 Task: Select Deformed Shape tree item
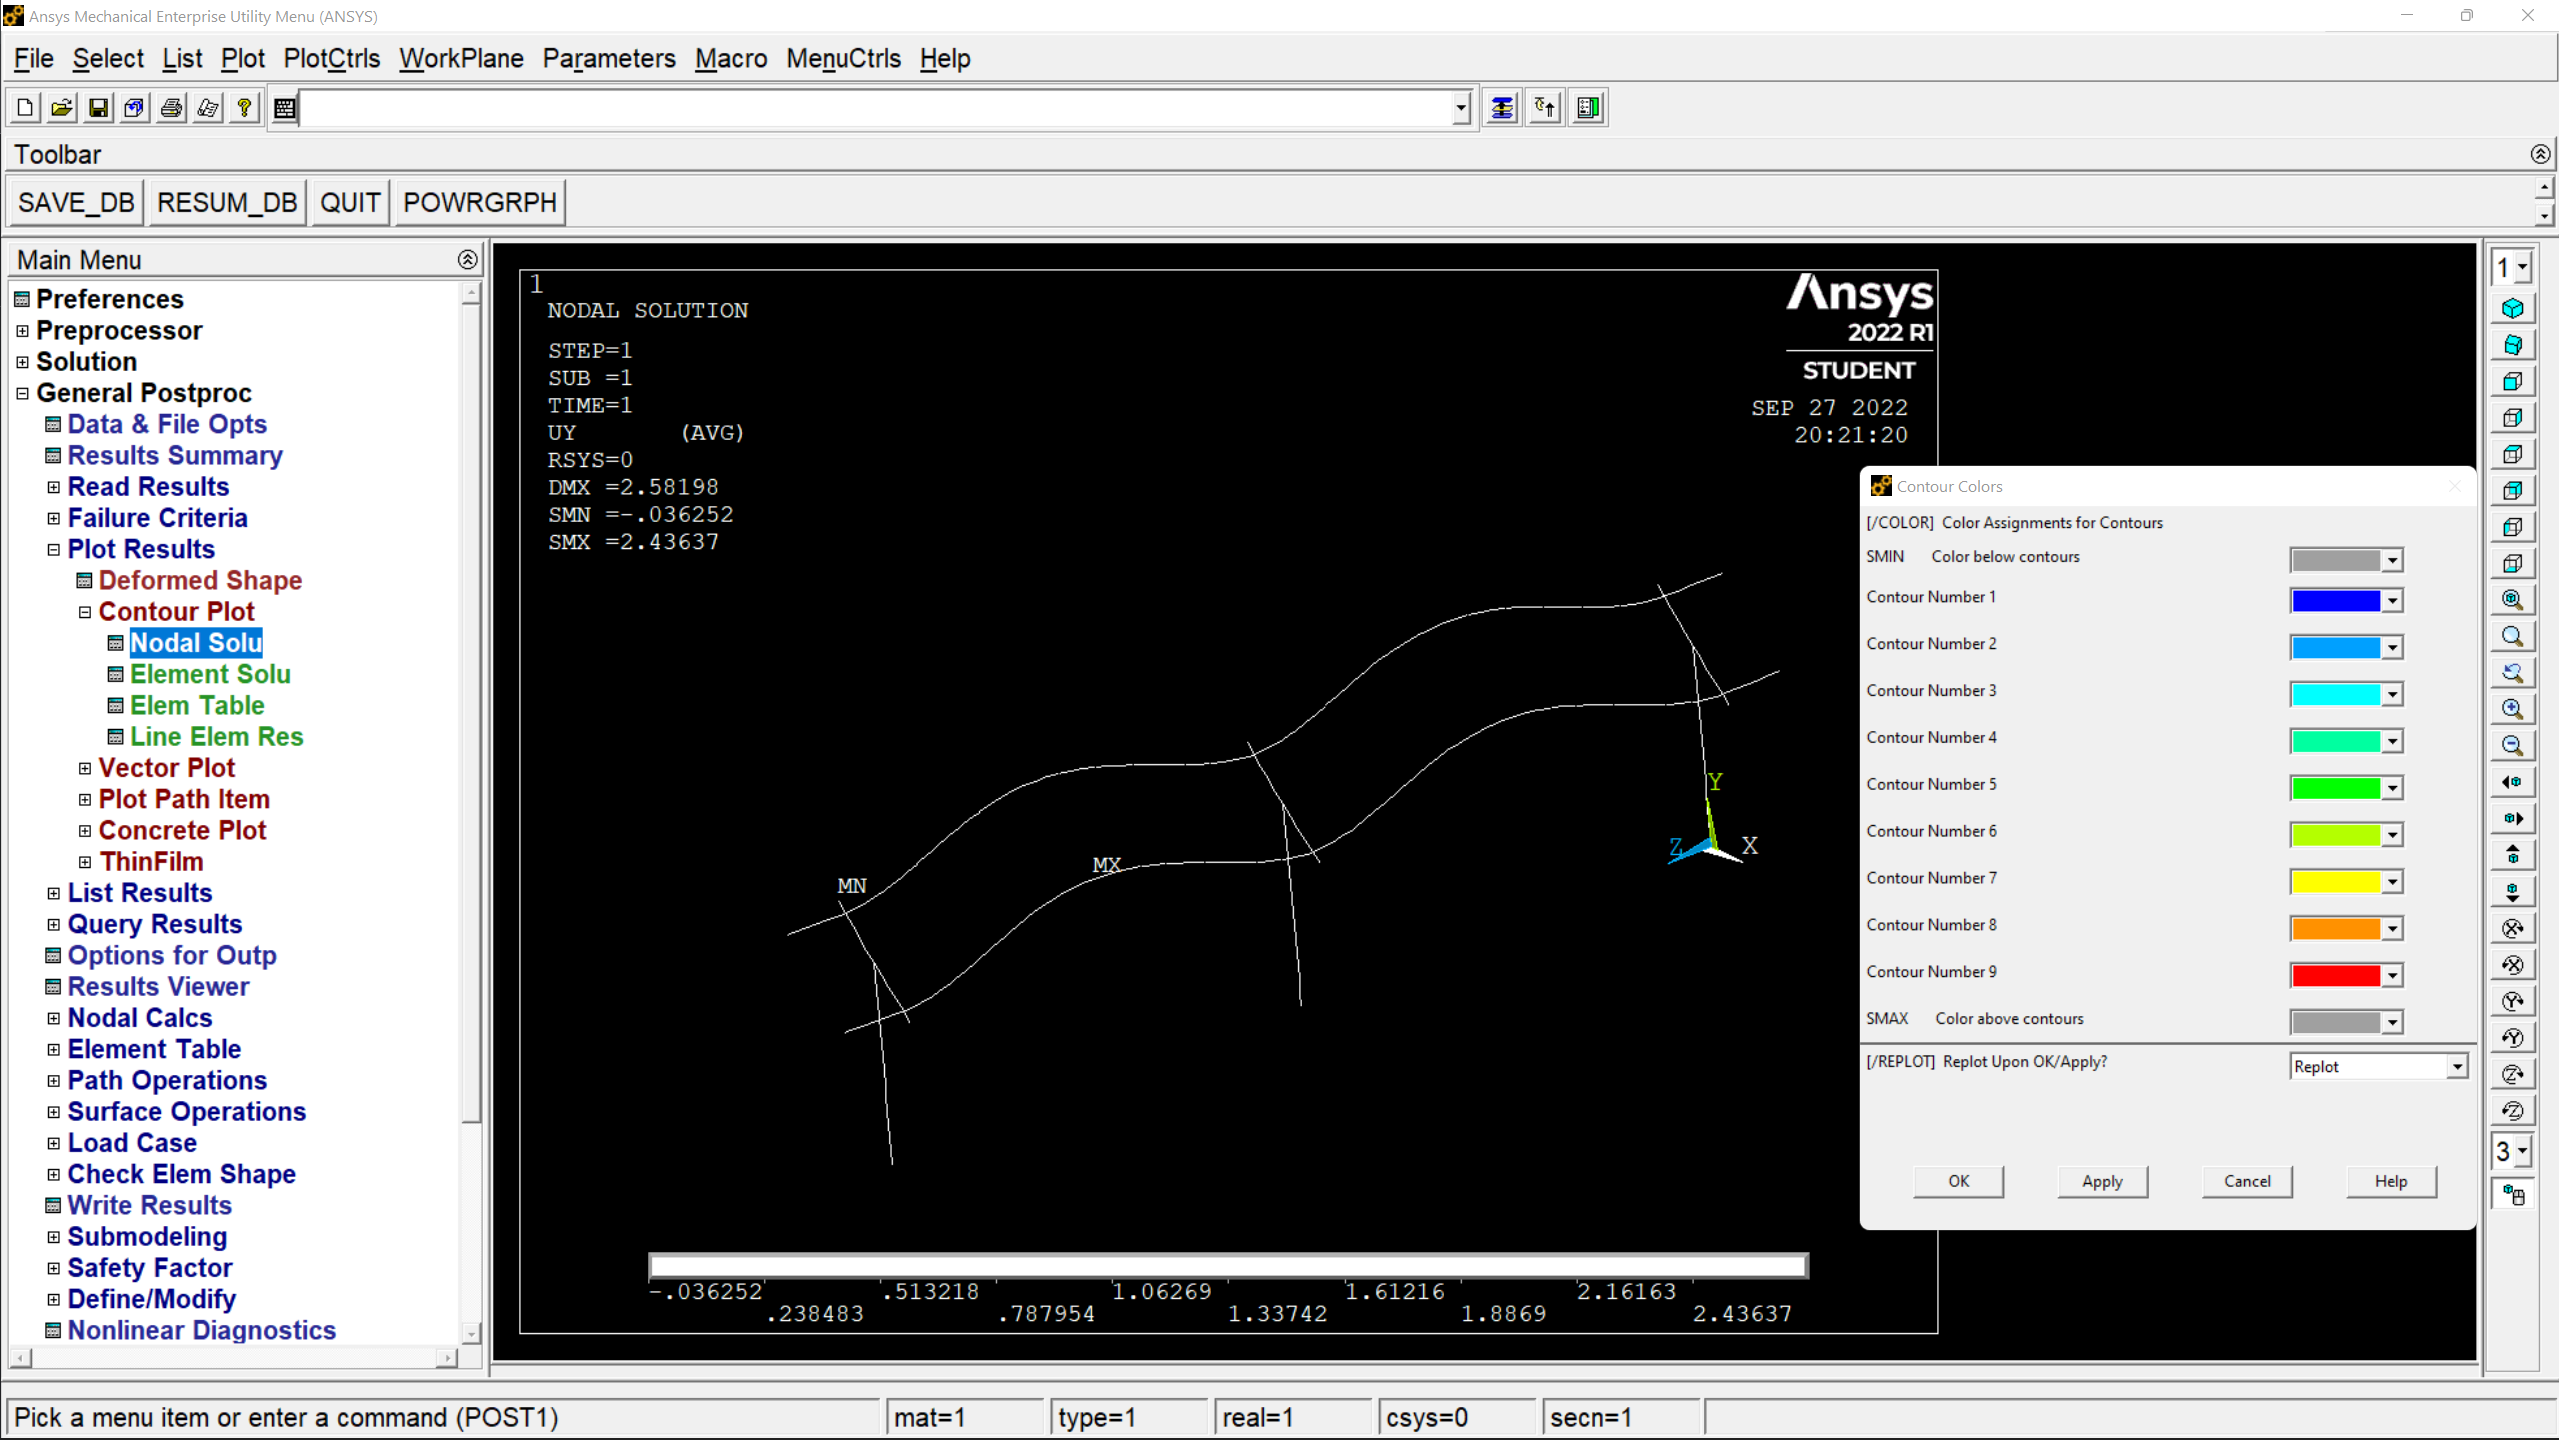200,581
